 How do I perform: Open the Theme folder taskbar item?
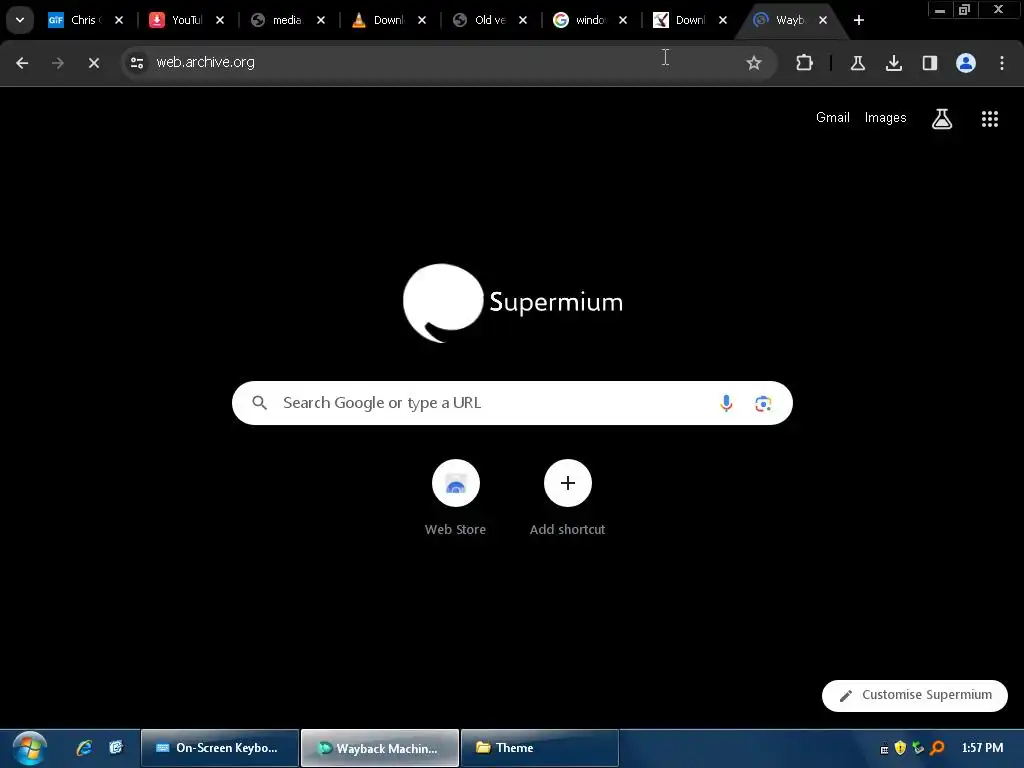tap(539, 748)
